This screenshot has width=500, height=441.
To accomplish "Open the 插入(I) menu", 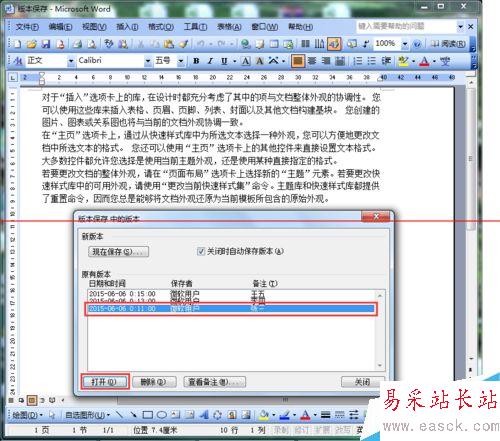I will click(x=127, y=27).
